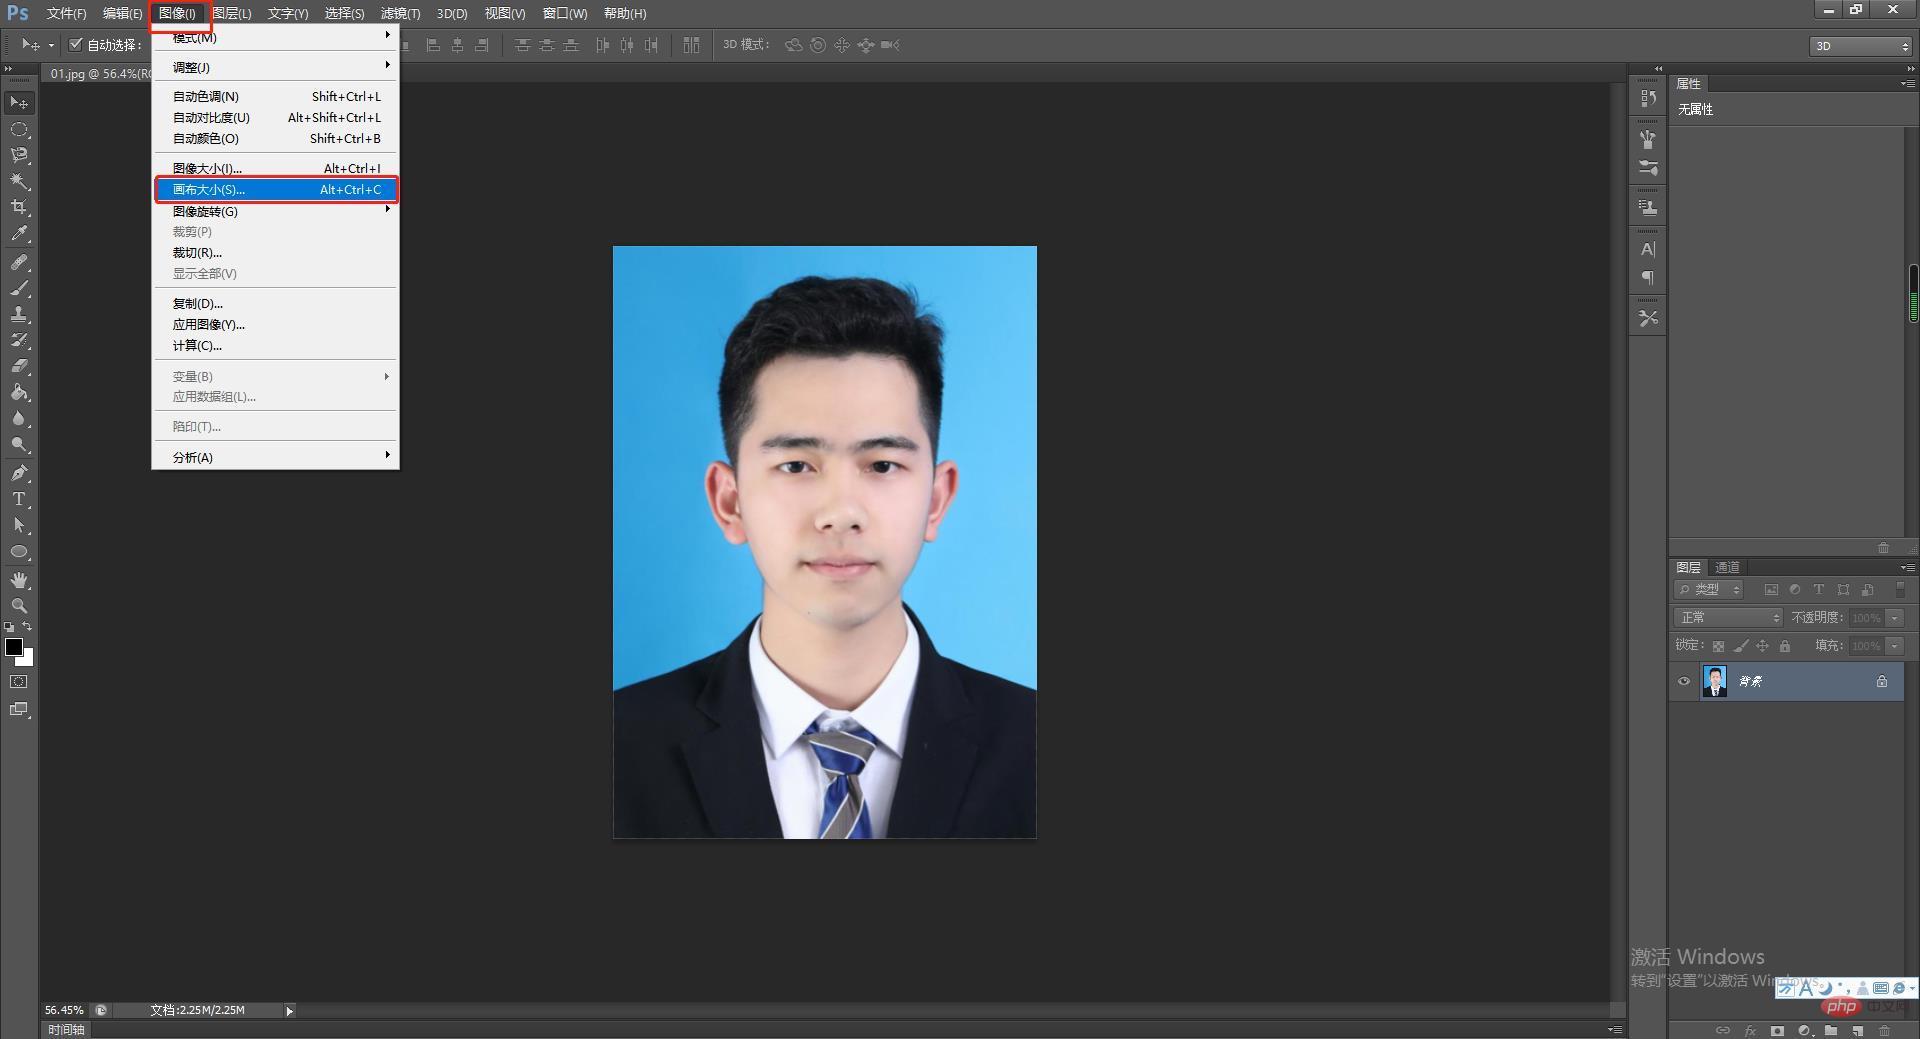Choose 画布大小(S)... from the menu
Image resolution: width=1920 pixels, height=1039 pixels.
click(x=276, y=190)
